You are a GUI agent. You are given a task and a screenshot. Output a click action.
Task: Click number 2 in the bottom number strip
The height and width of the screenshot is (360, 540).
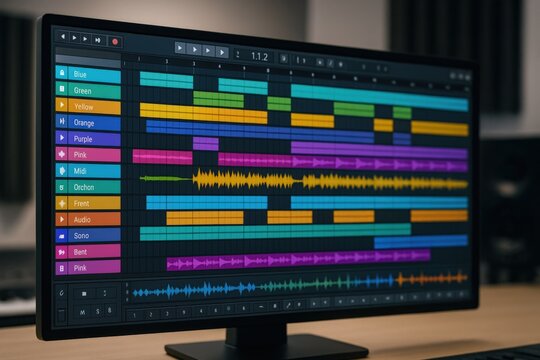coord(150,315)
